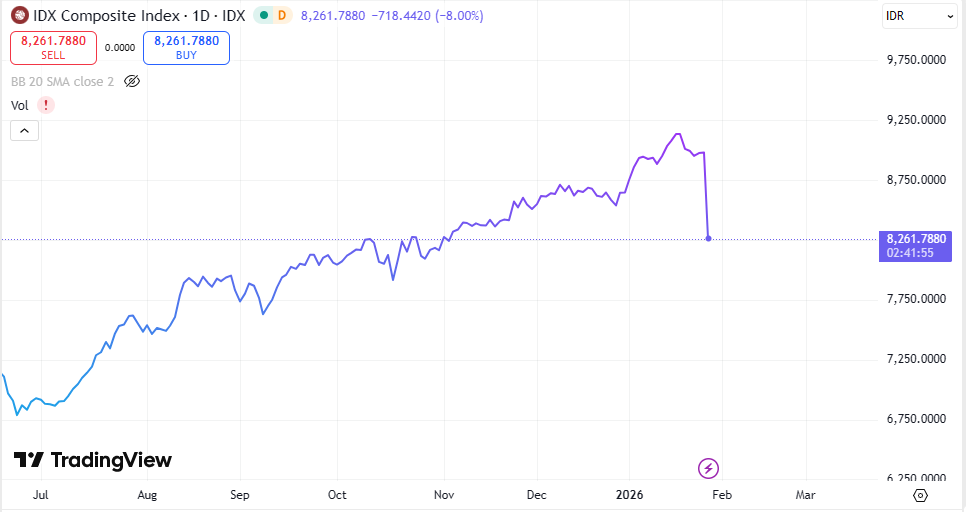Open chart settings hexagon icon

pos(921,495)
